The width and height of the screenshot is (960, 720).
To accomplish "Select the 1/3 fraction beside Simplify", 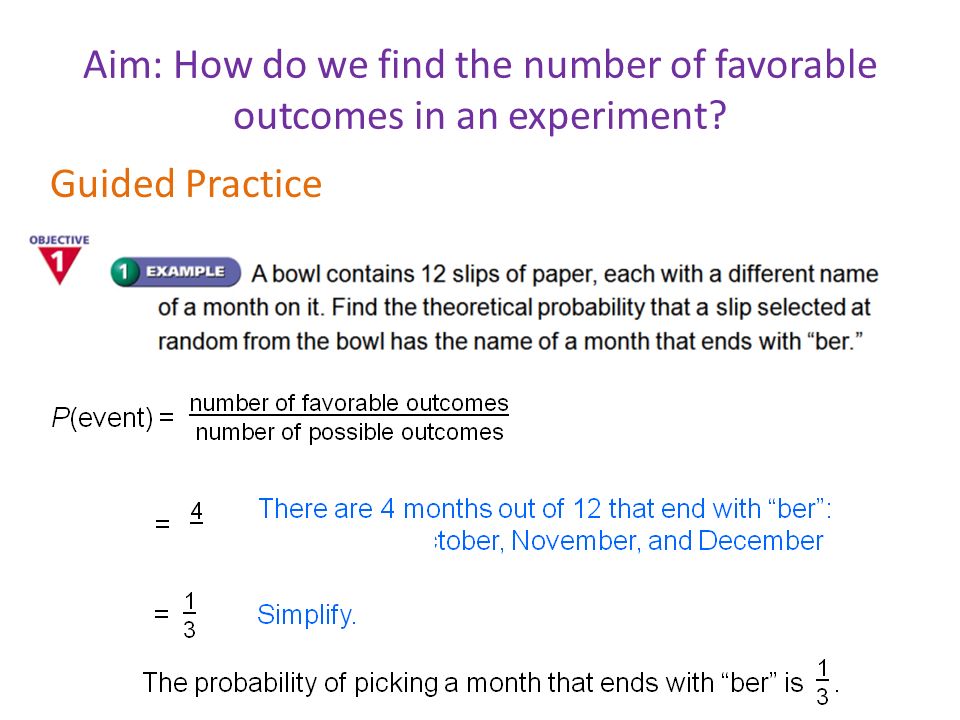I will coord(190,615).
